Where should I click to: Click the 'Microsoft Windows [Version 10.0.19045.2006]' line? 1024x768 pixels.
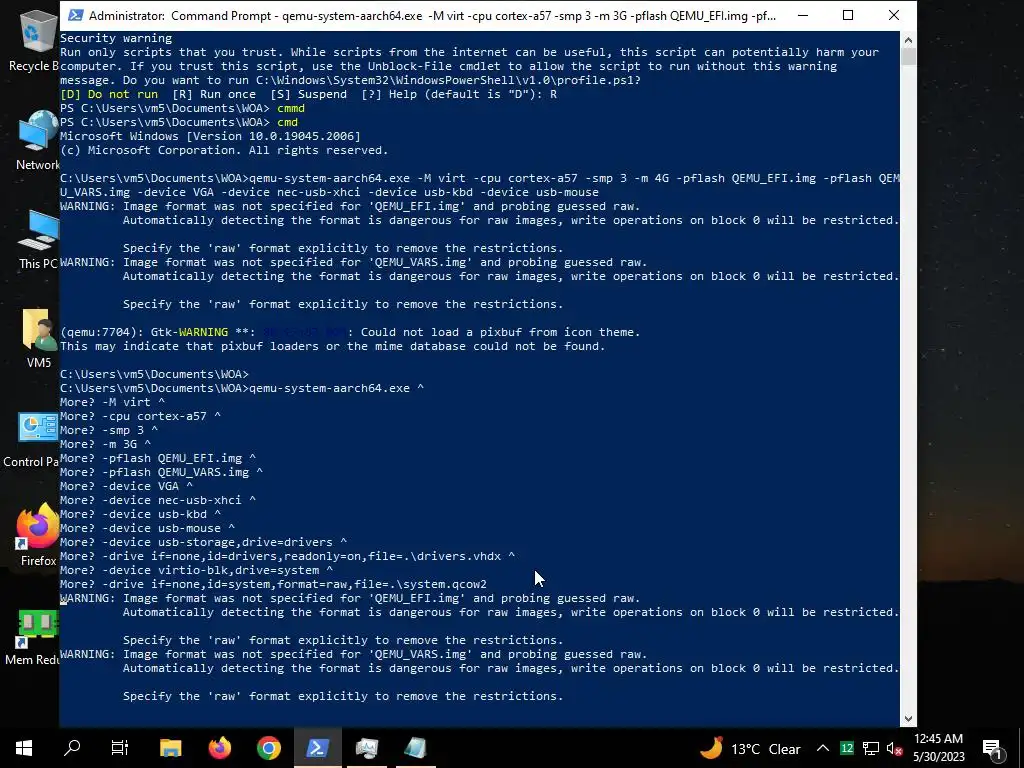point(210,136)
